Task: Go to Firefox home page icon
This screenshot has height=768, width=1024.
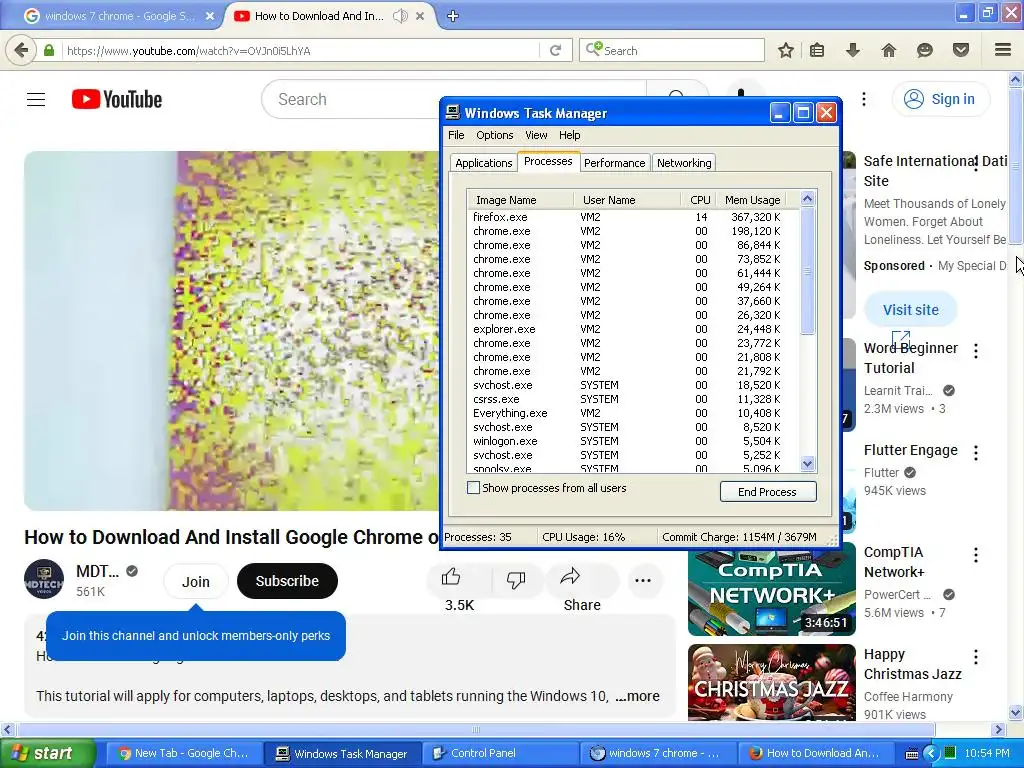Action: coord(888,50)
